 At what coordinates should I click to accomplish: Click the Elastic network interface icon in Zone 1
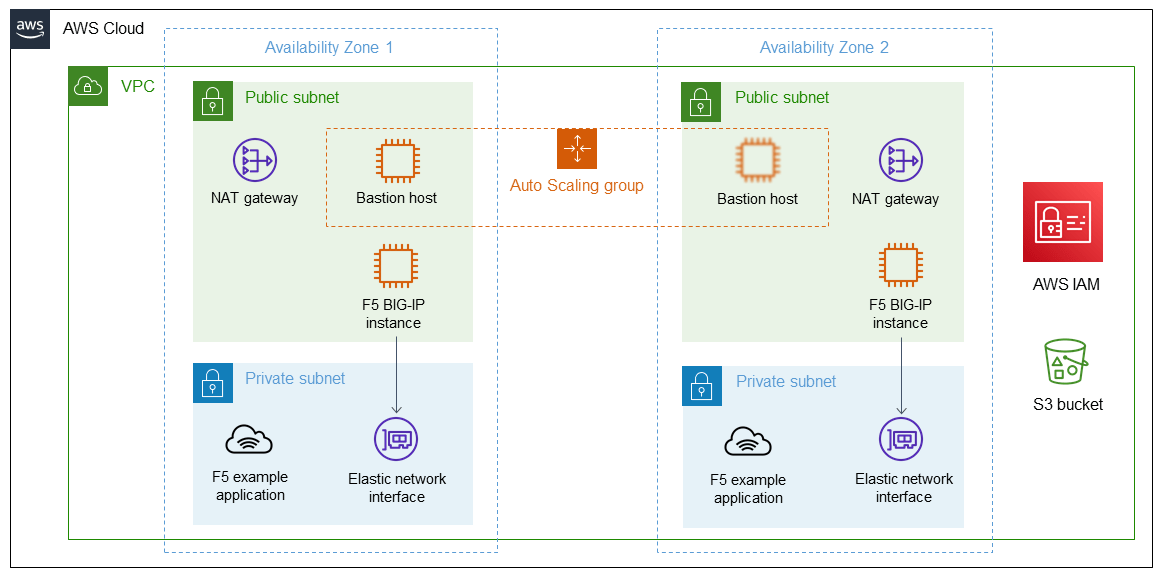[x=397, y=438]
